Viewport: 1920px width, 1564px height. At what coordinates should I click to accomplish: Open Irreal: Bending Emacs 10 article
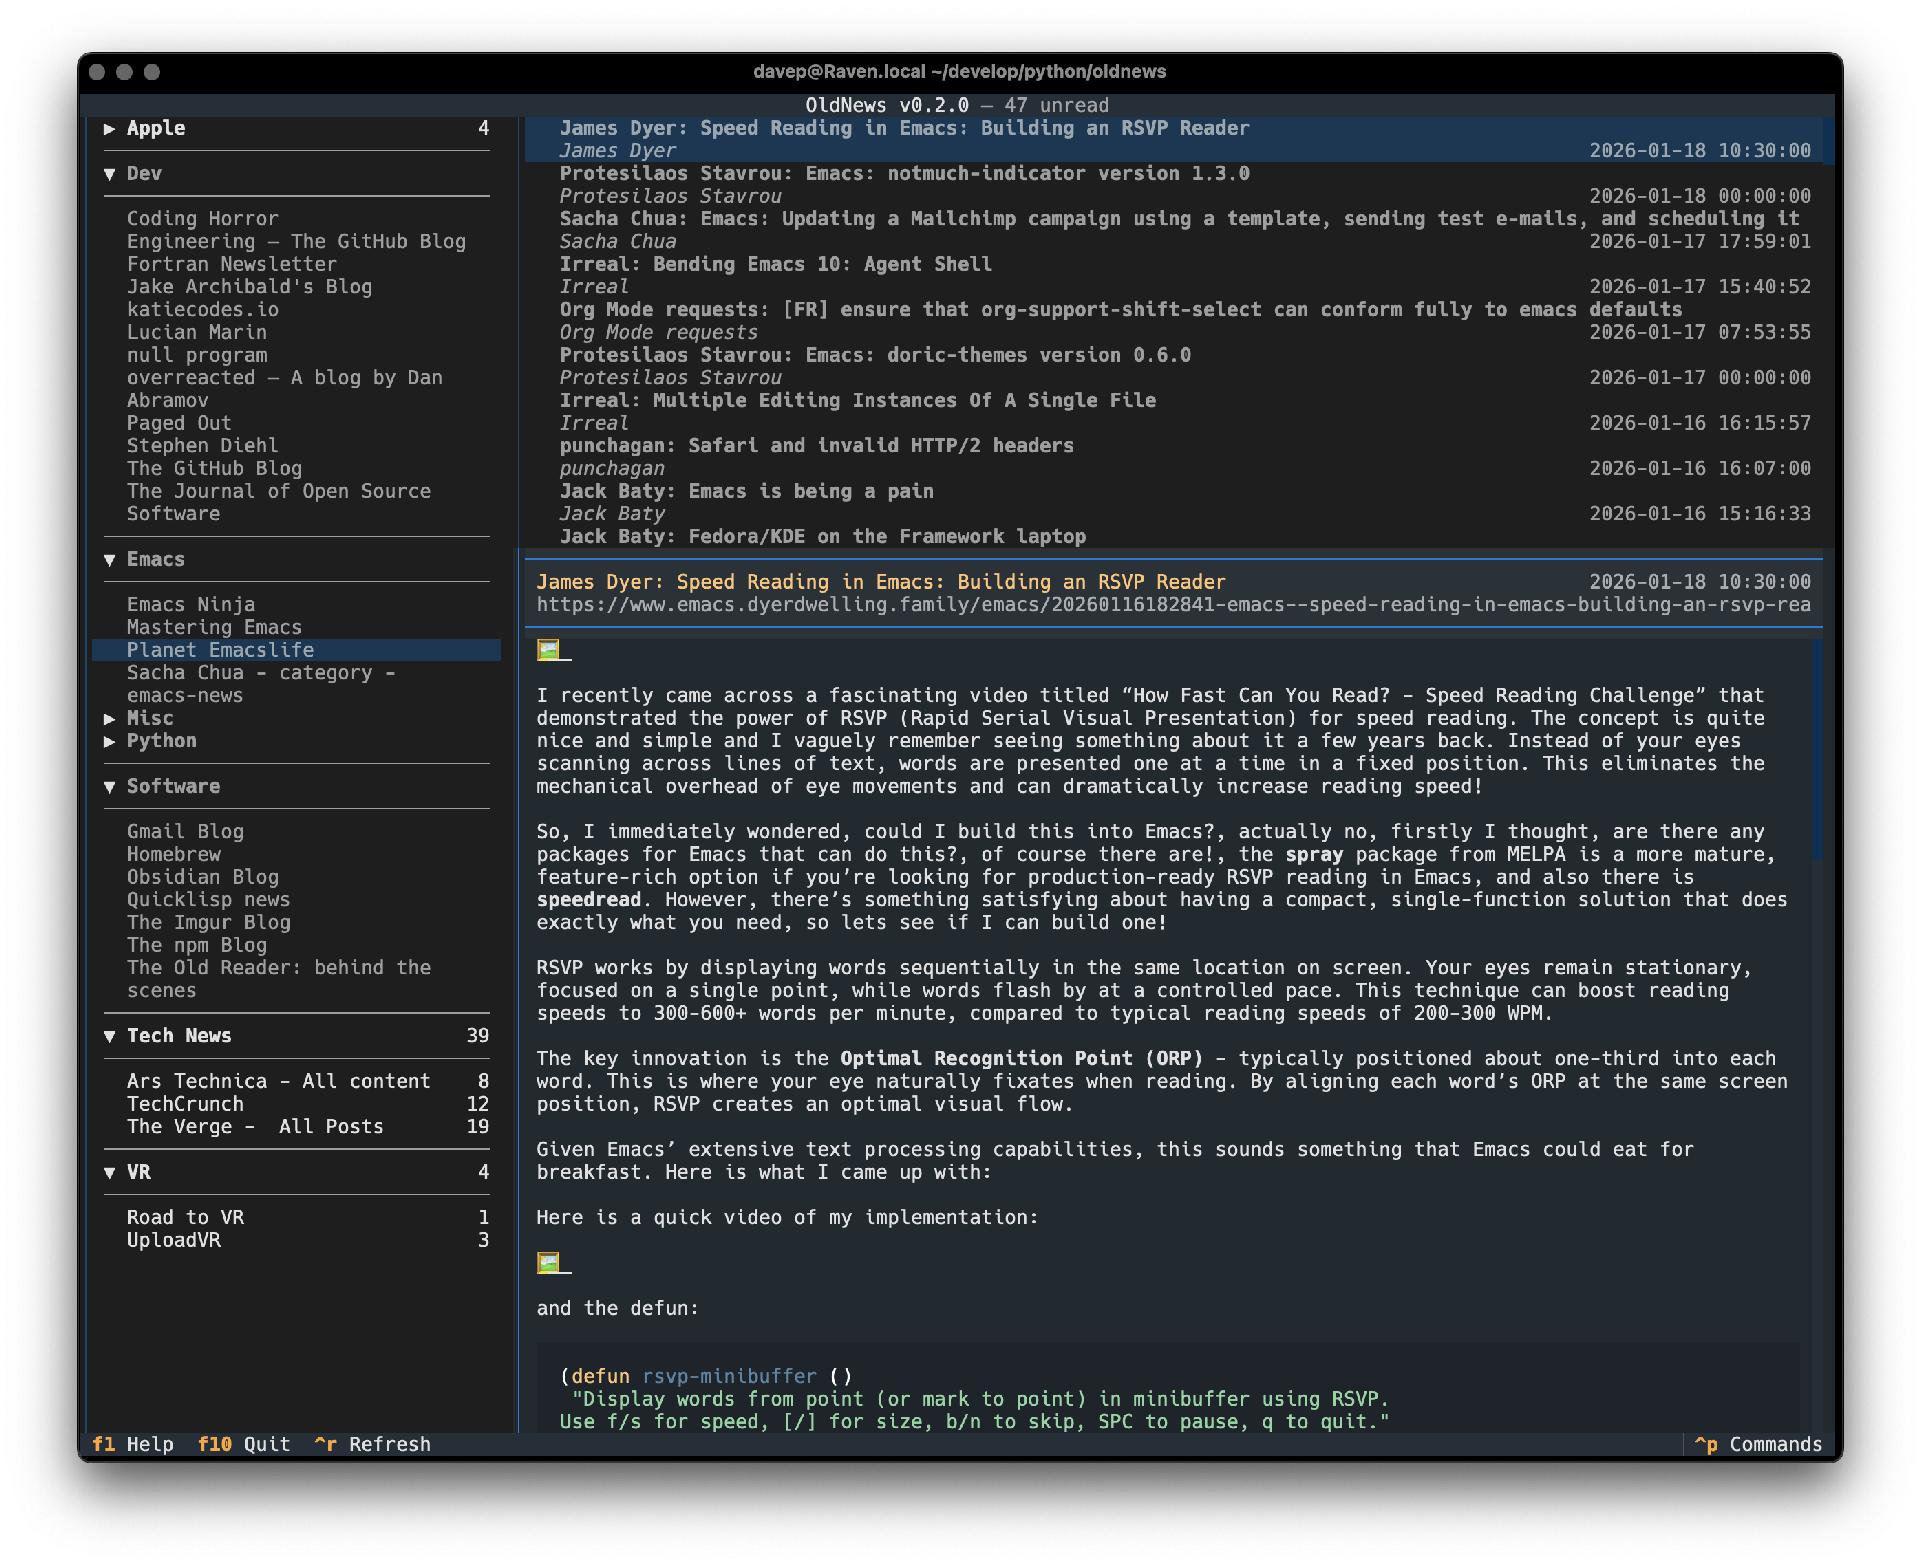(775, 264)
